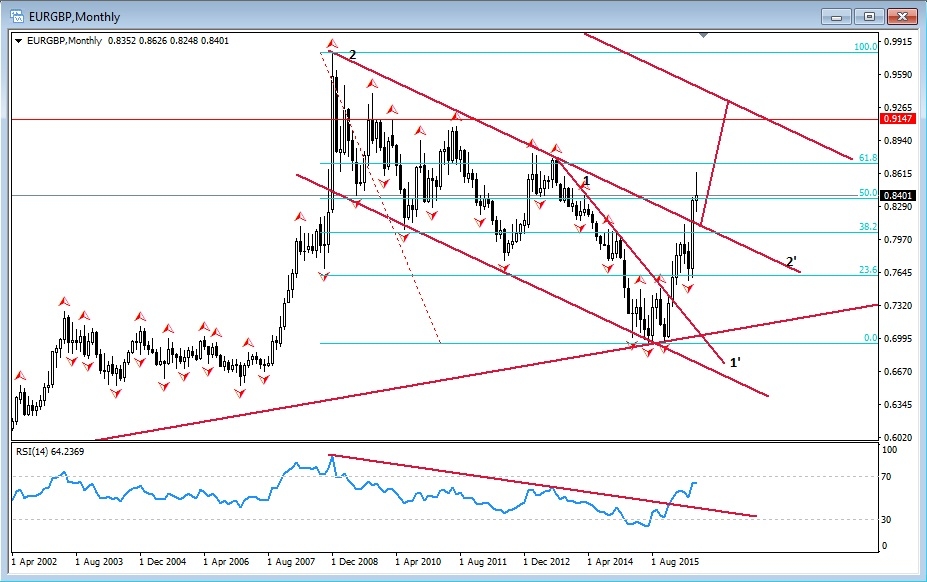927x582 pixels.
Task: Select the Fibonacci 100.0 level label
Action: (x=865, y=47)
